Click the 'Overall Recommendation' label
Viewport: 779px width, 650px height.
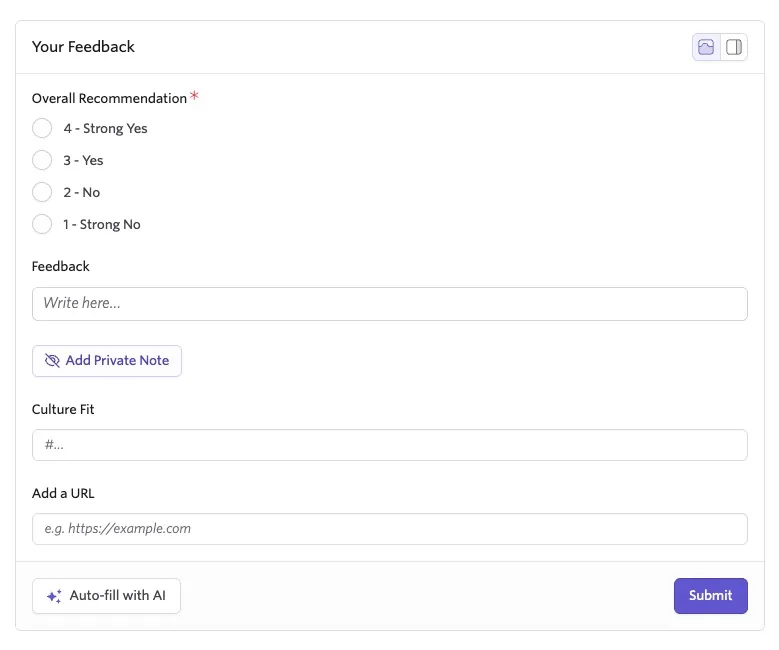tap(109, 98)
